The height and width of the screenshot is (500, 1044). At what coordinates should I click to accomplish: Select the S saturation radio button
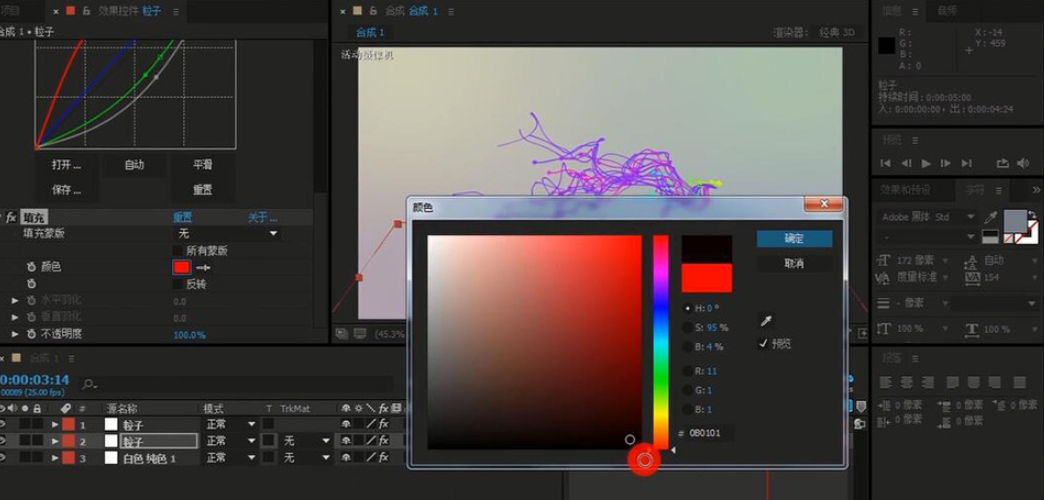pyautogui.click(x=687, y=327)
